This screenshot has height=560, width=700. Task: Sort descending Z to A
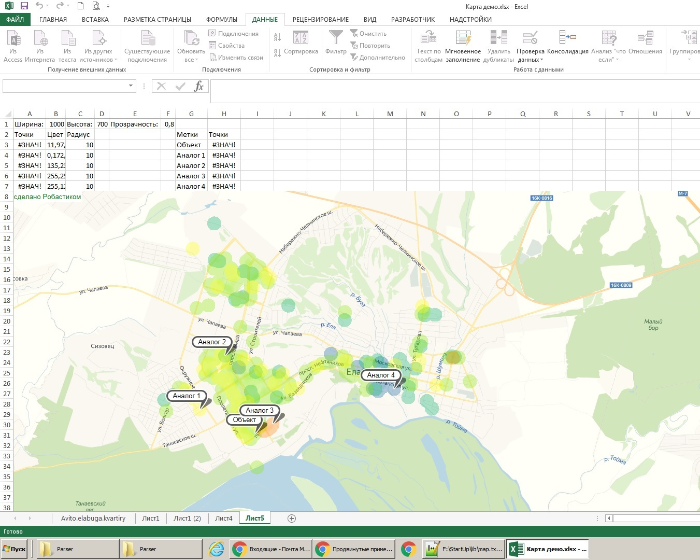point(277,53)
